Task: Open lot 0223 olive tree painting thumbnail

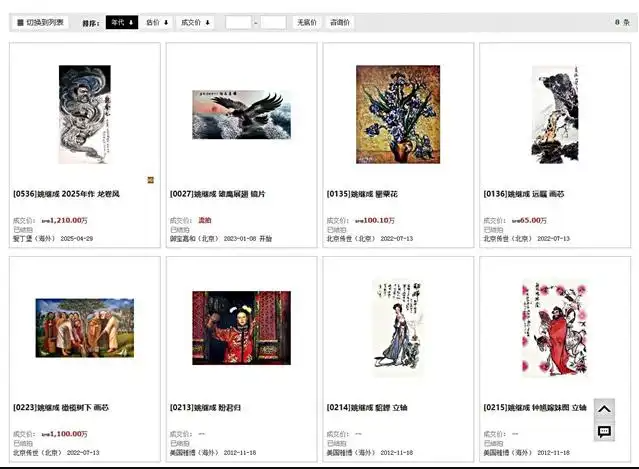Action: click(x=85, y=328)
